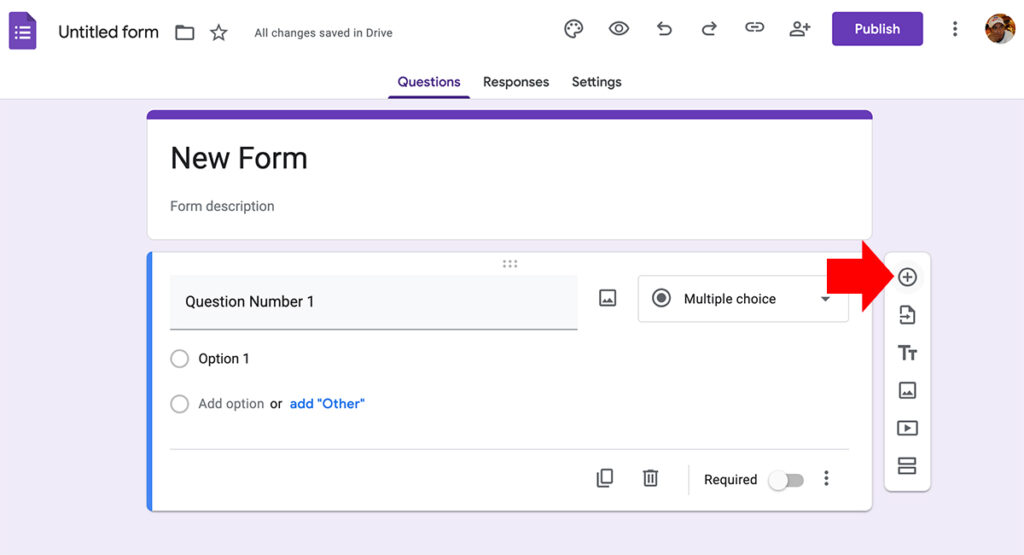Click the Form description field
Image resolution: width=1024 pixels, height=555 pixels.
coord(222,206)
